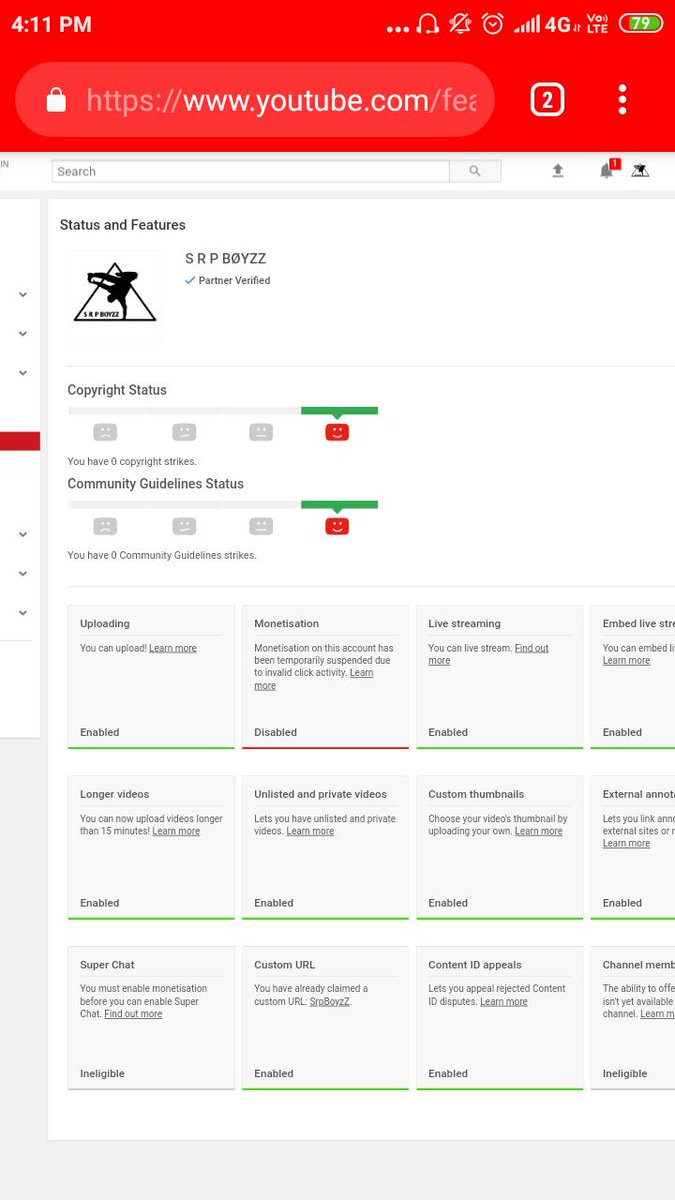Click the YouTube search magnifier button

tap(475, 171)
